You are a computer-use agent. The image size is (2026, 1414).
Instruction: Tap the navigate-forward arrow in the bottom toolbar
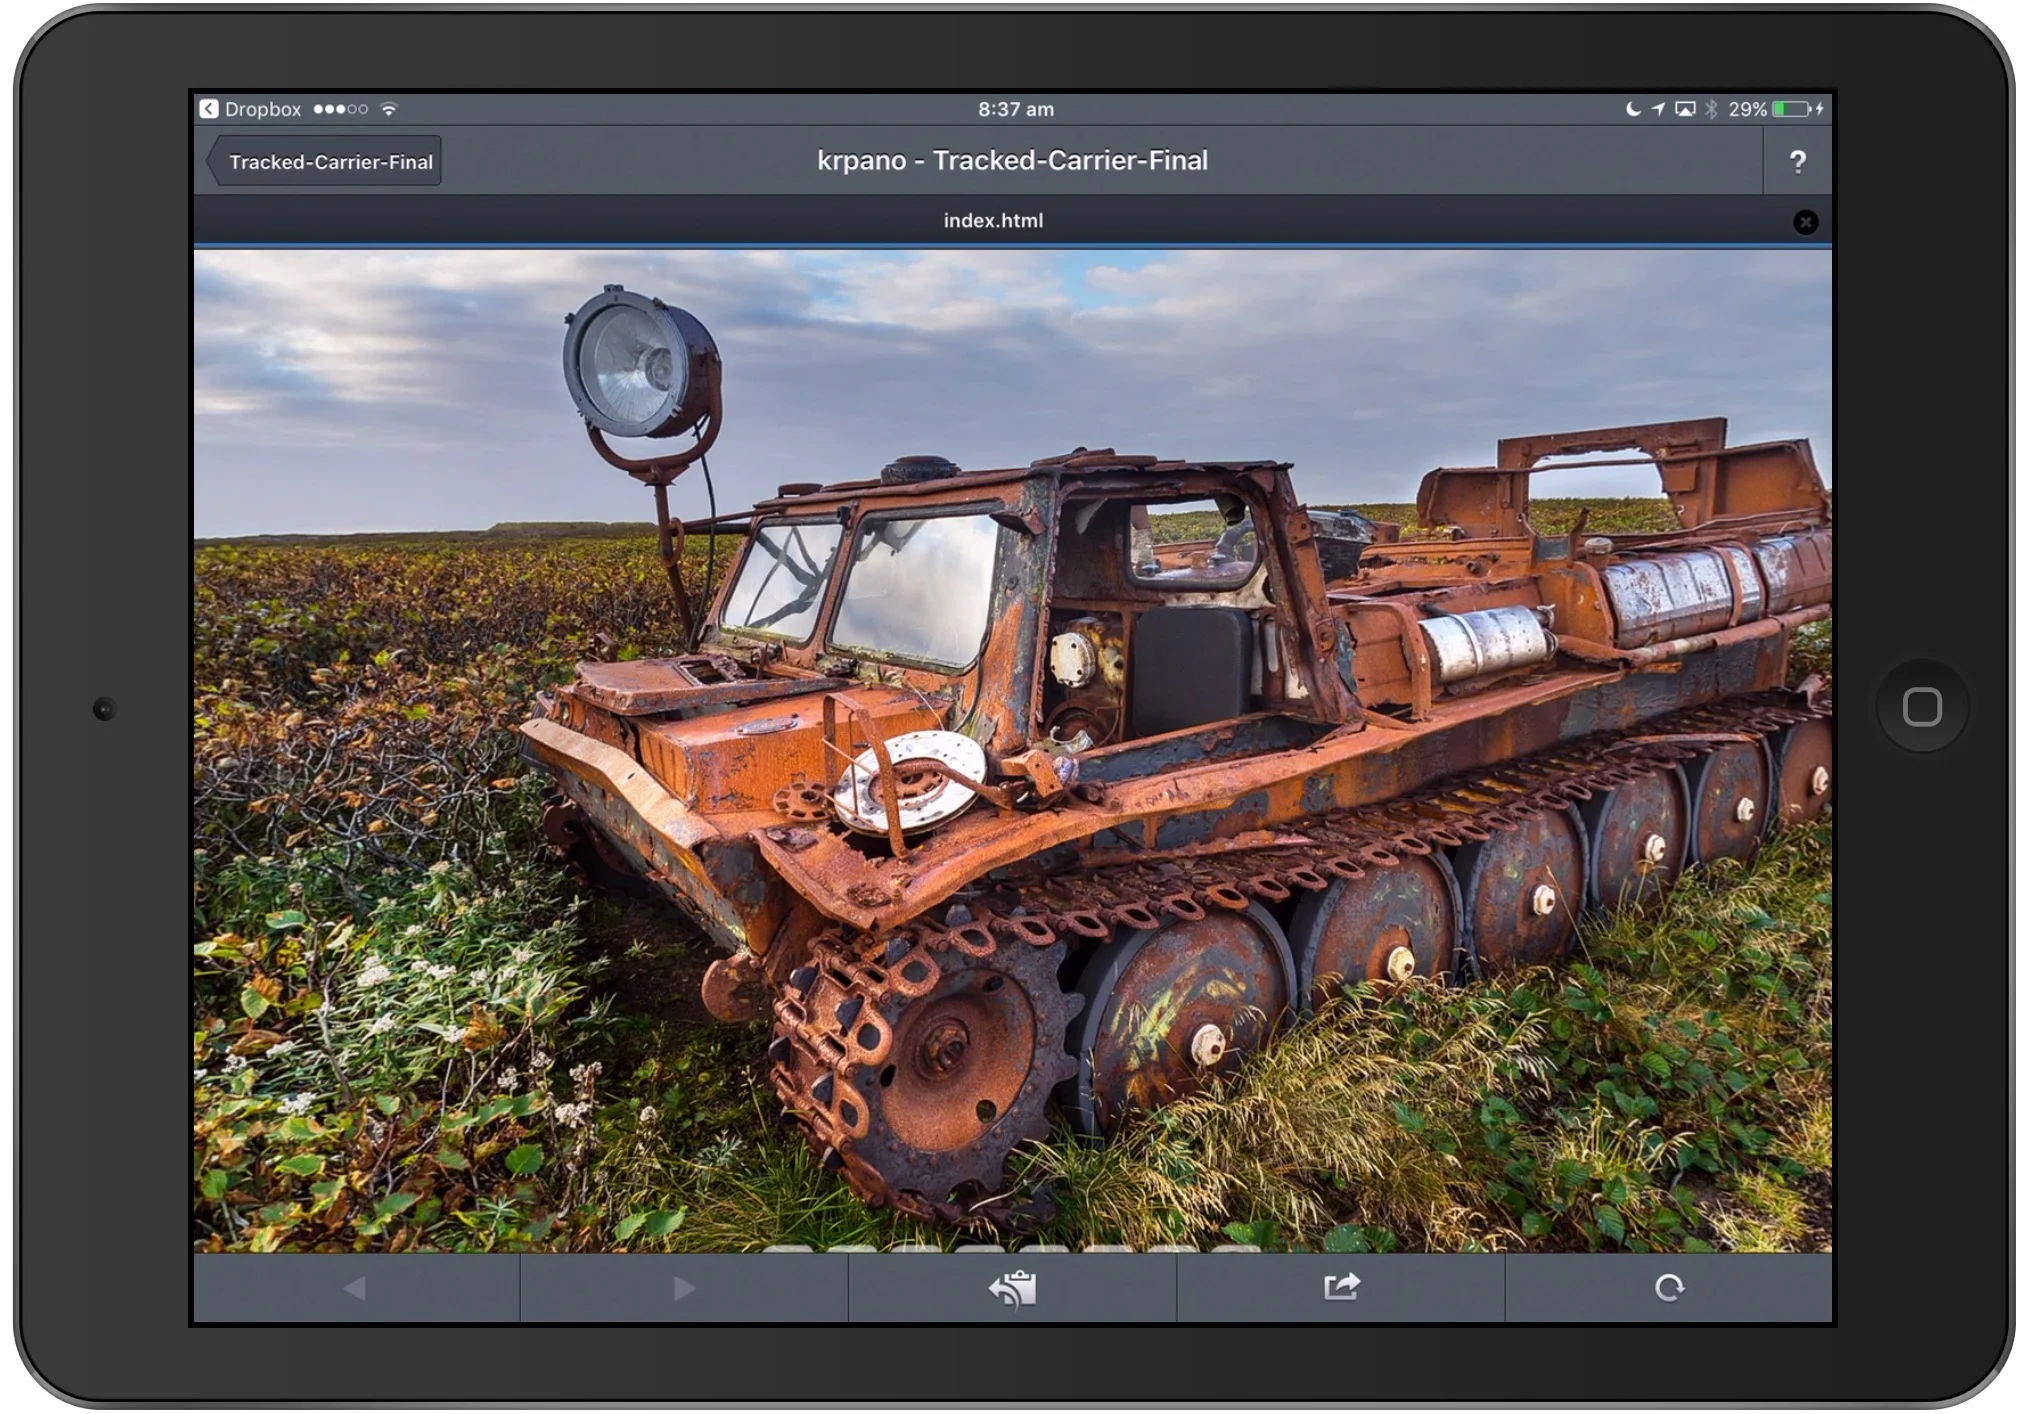pos(684,1288)
